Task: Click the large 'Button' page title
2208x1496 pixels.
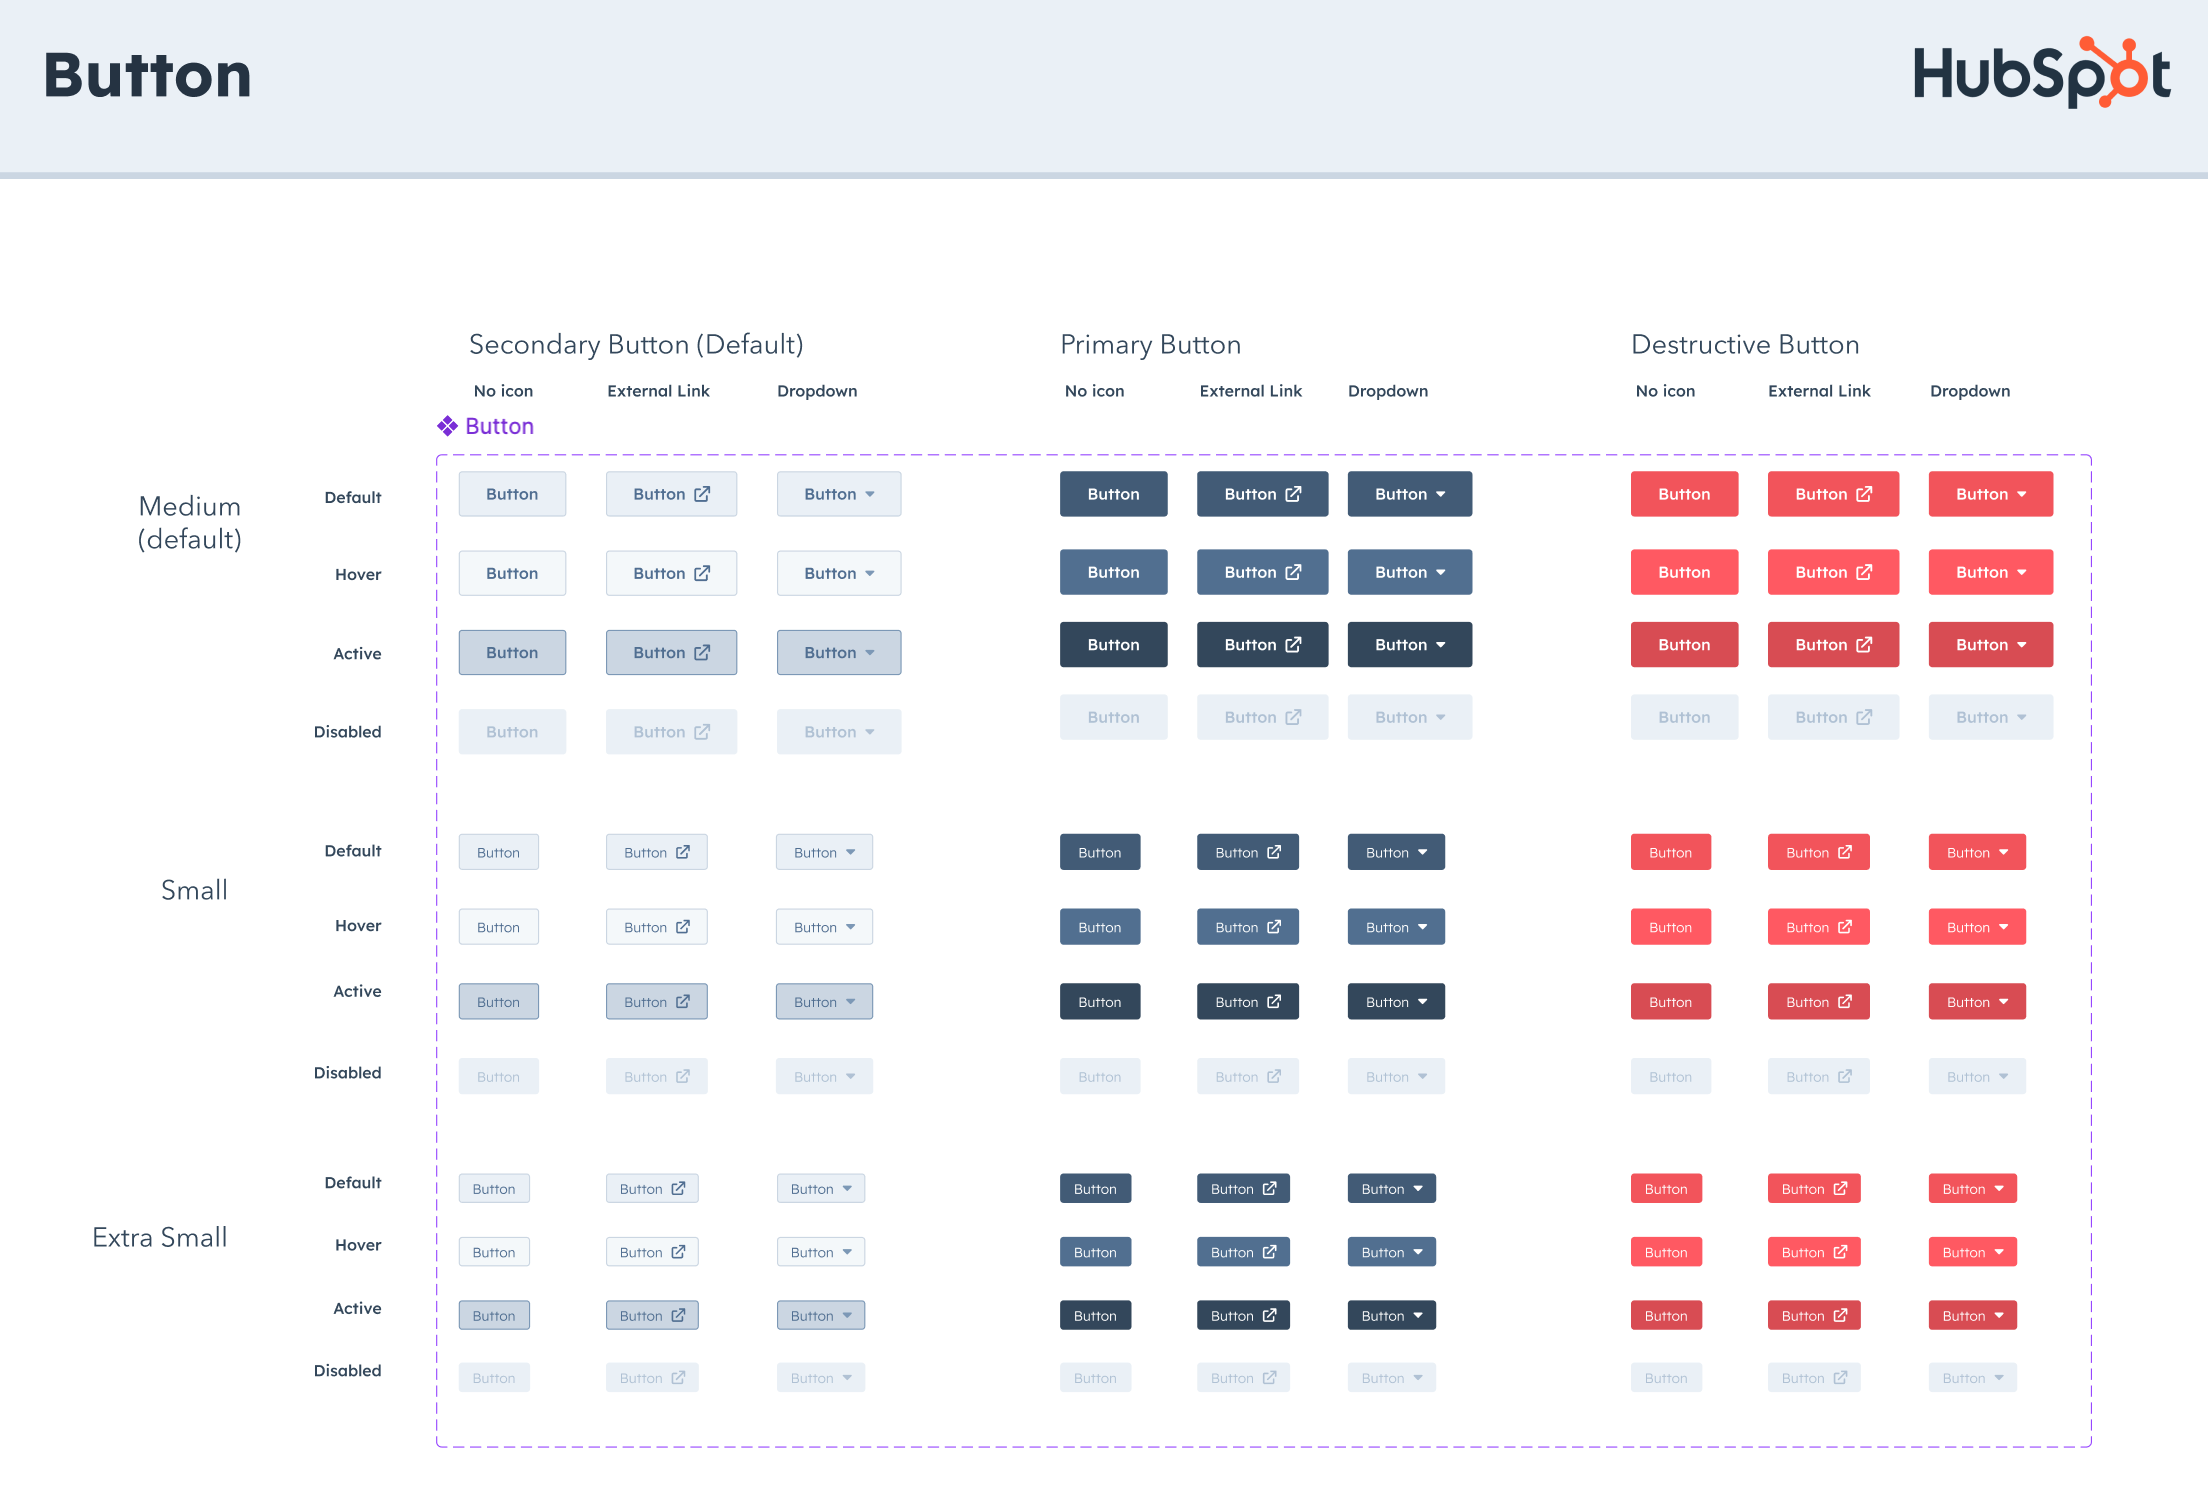Action: pyautogui.click(x=147, y=75)
